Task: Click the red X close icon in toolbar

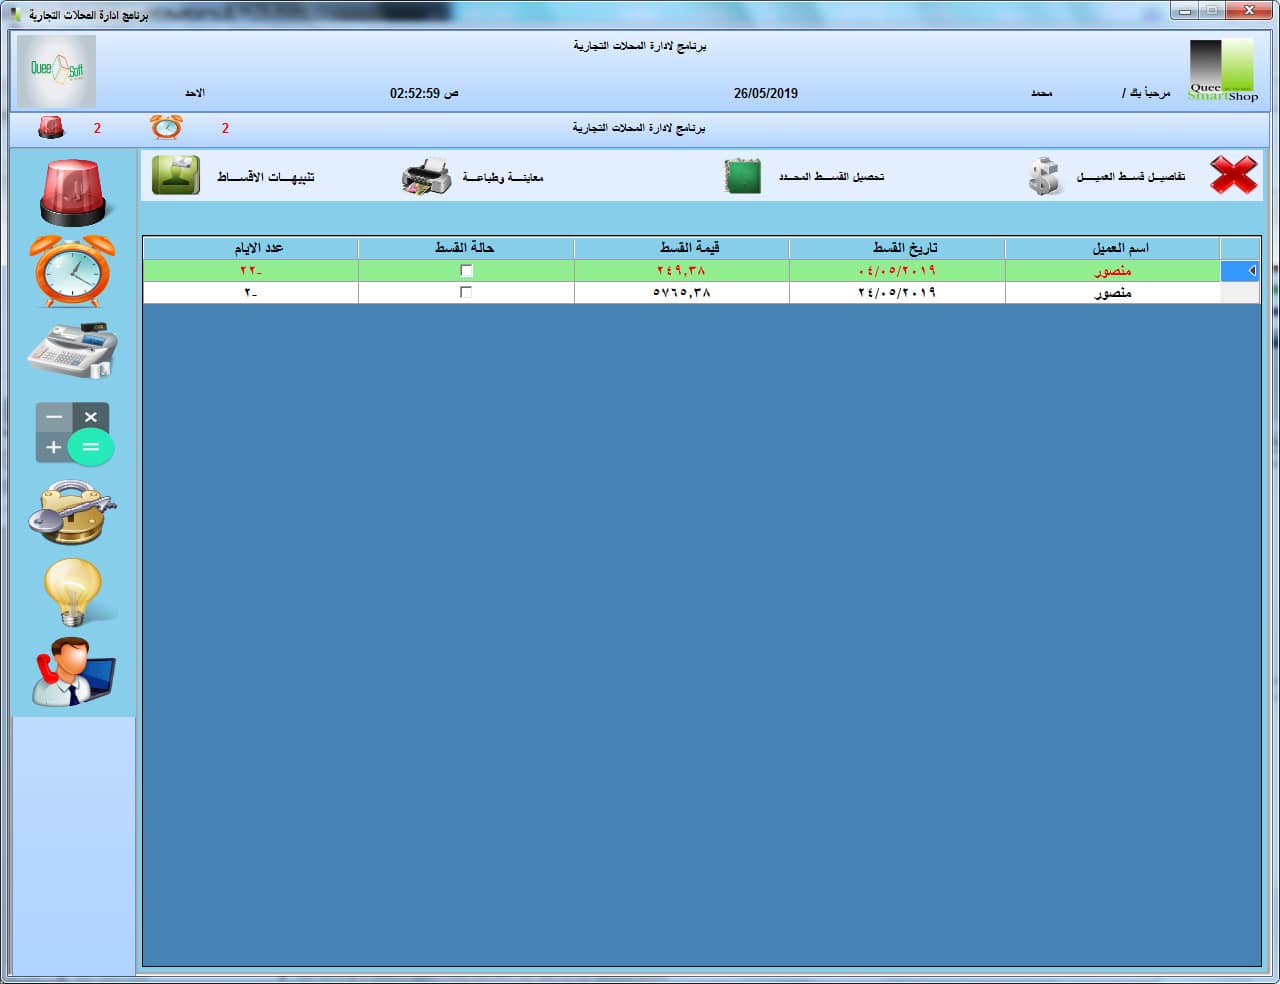Action: click(1233, 176)
